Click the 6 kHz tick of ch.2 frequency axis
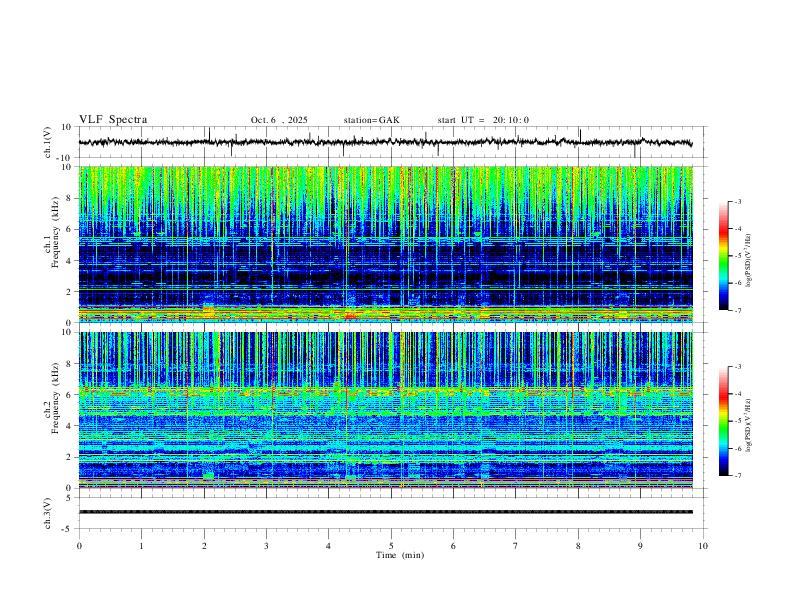This screenshot has height=612, width=792. 70,395
